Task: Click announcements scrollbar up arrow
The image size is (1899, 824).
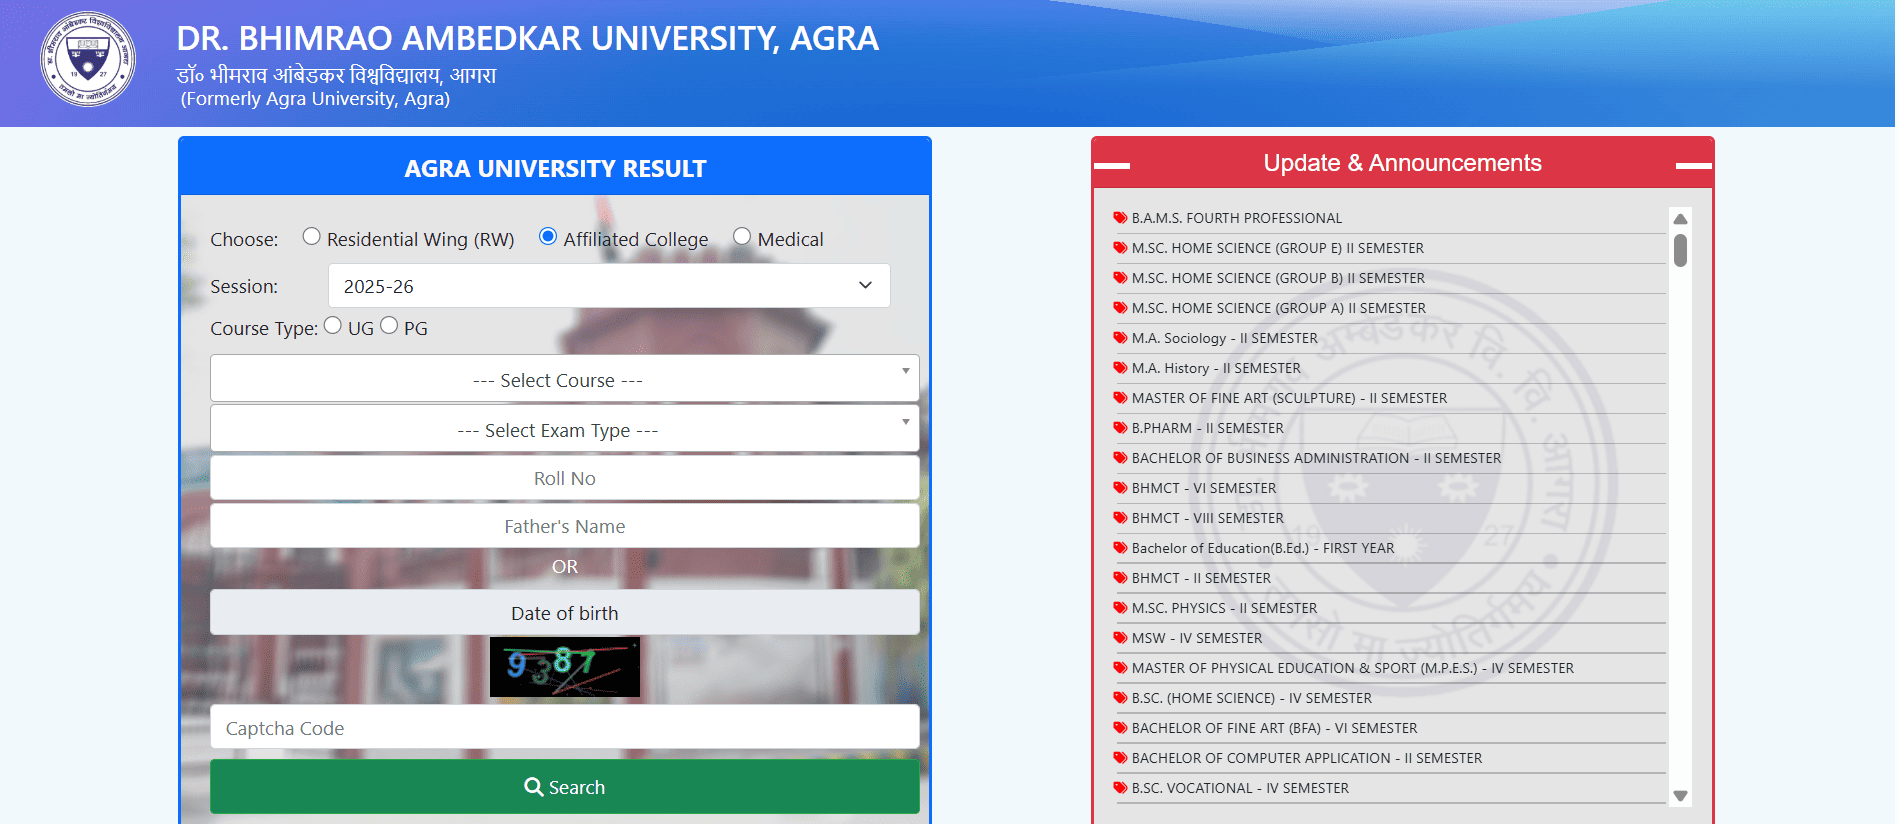Action: coord(1680,219)
